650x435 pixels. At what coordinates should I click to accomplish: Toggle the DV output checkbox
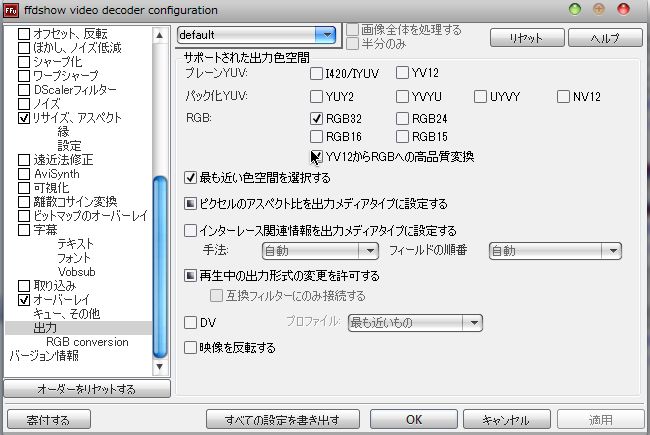pos(190,323)
